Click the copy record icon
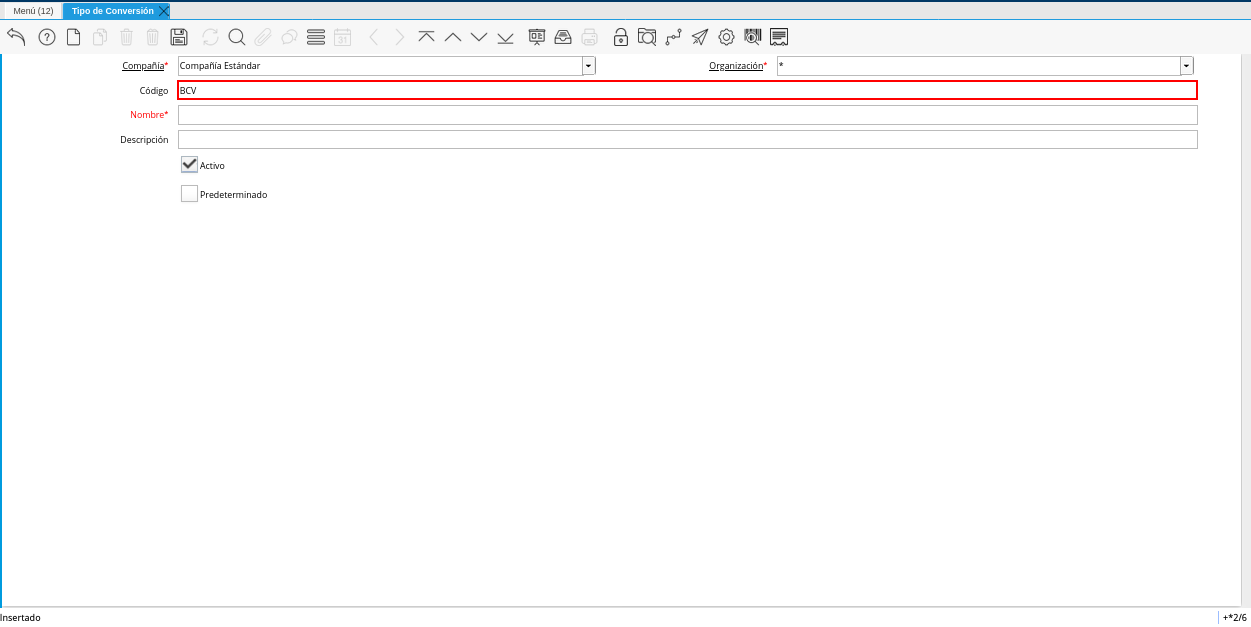This screenshot has height=627, width=1251. (100, 37)
